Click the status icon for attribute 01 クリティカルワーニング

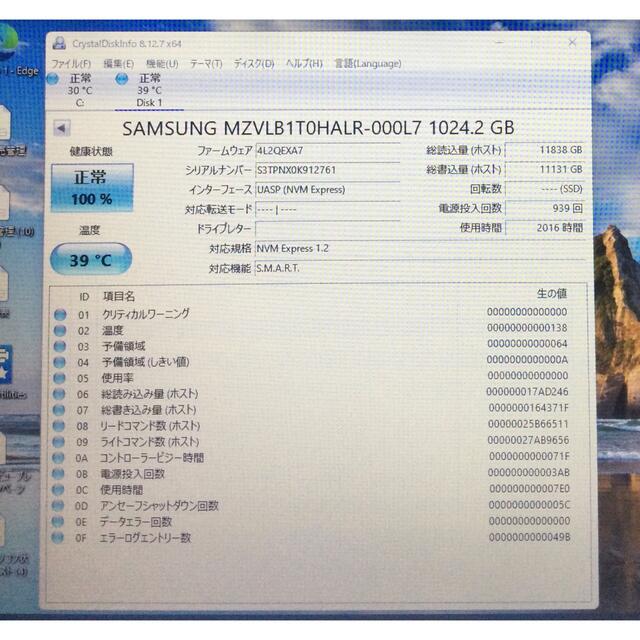coord(60,315)
